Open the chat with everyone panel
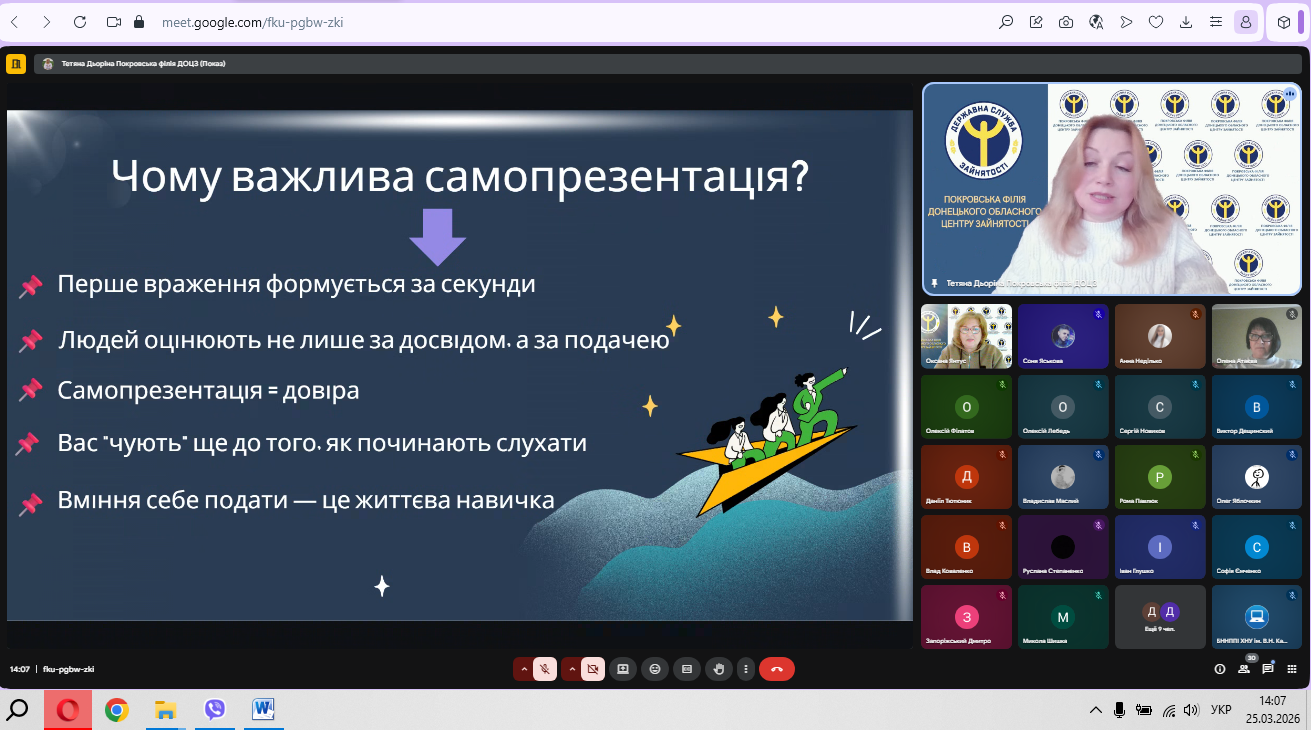 click(x=1268, y=669)
